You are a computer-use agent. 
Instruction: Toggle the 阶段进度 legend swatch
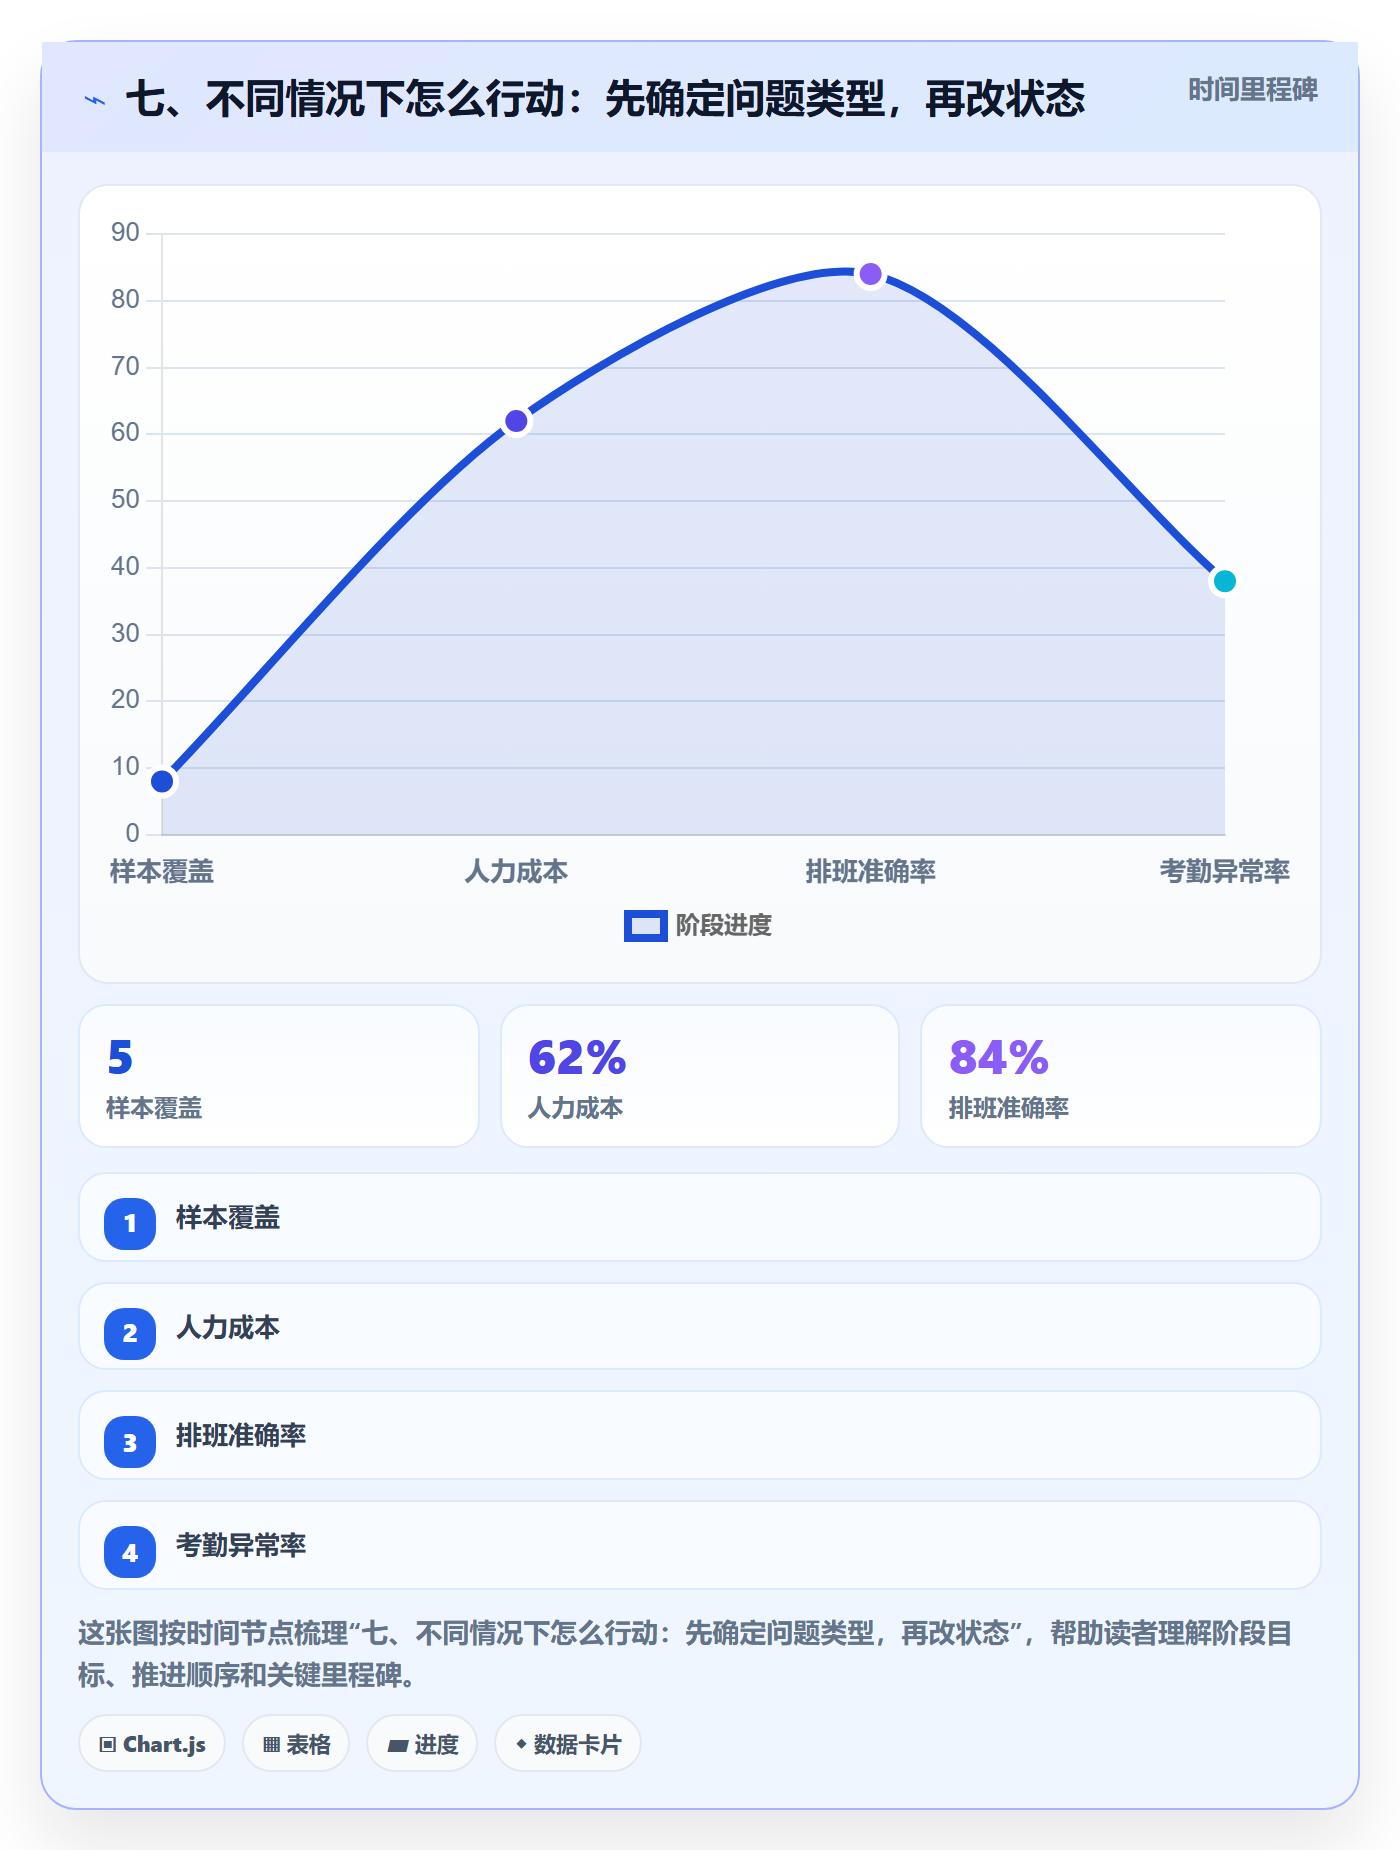coord(645,926)
